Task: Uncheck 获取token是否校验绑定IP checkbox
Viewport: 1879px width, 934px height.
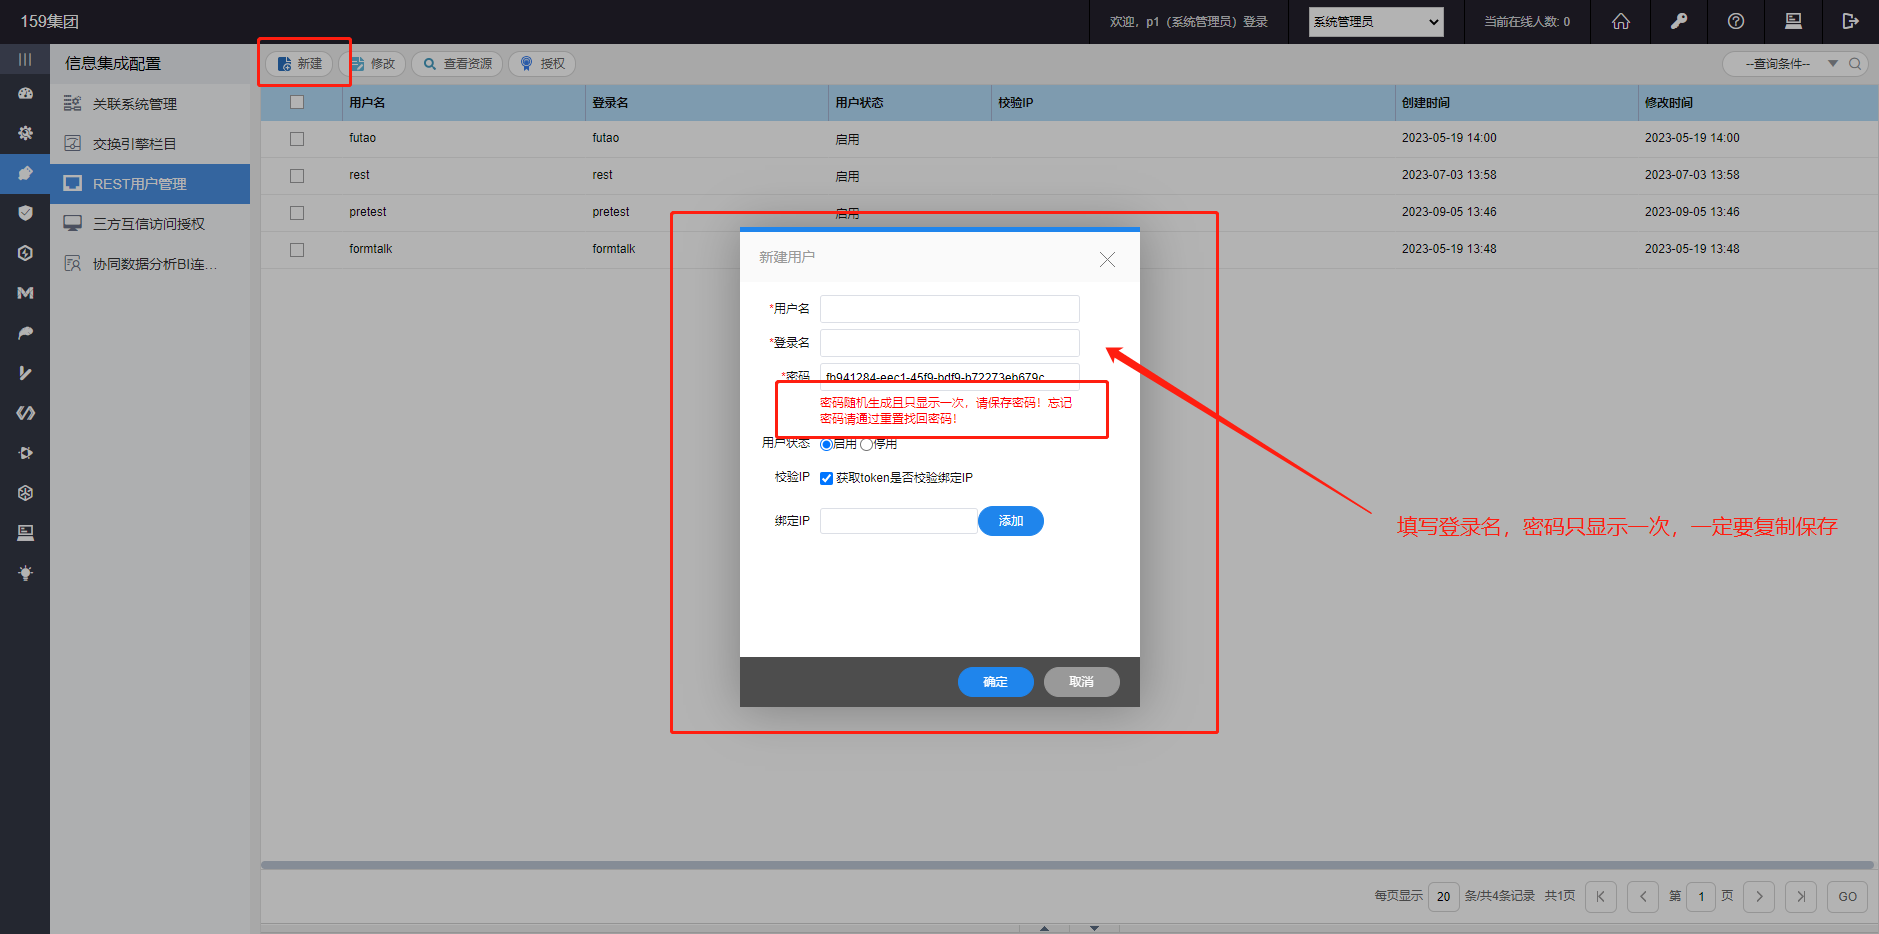Action: pyautogui.click(x=827, y=478)
